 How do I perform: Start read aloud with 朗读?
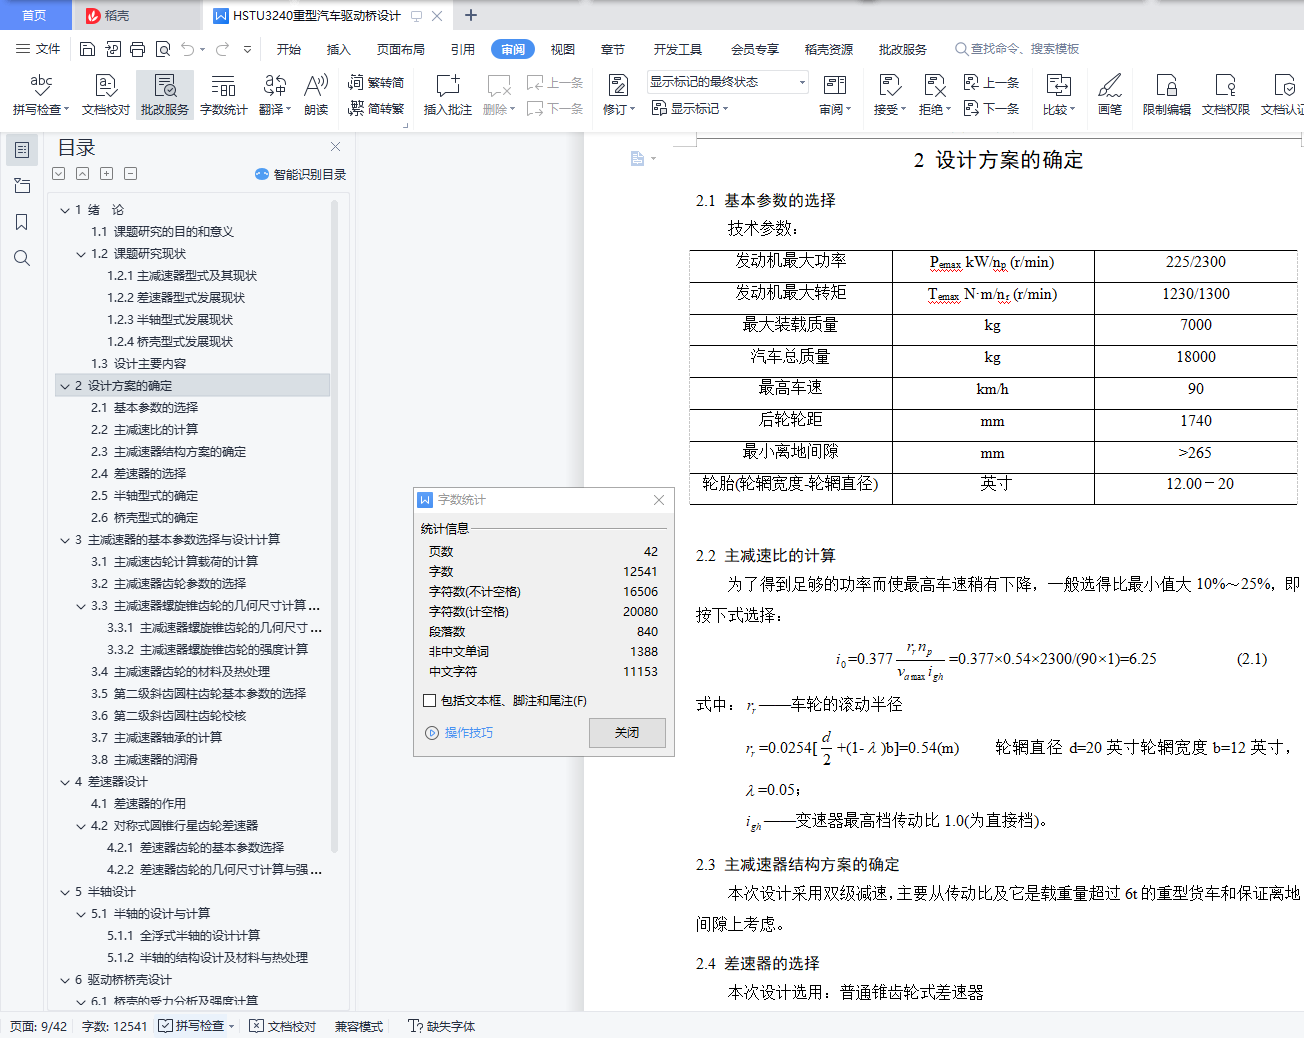(316, 95)
